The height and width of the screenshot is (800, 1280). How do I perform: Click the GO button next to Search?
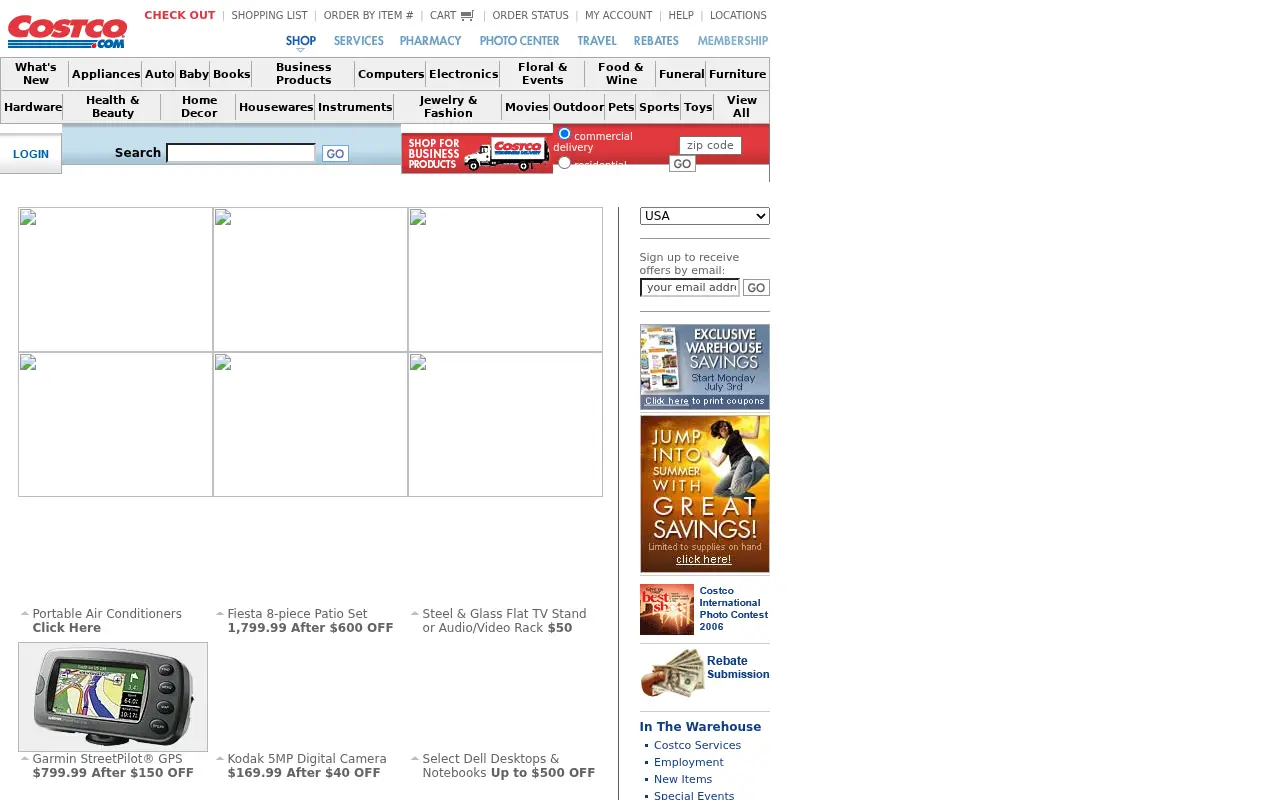tap(335, 154)
